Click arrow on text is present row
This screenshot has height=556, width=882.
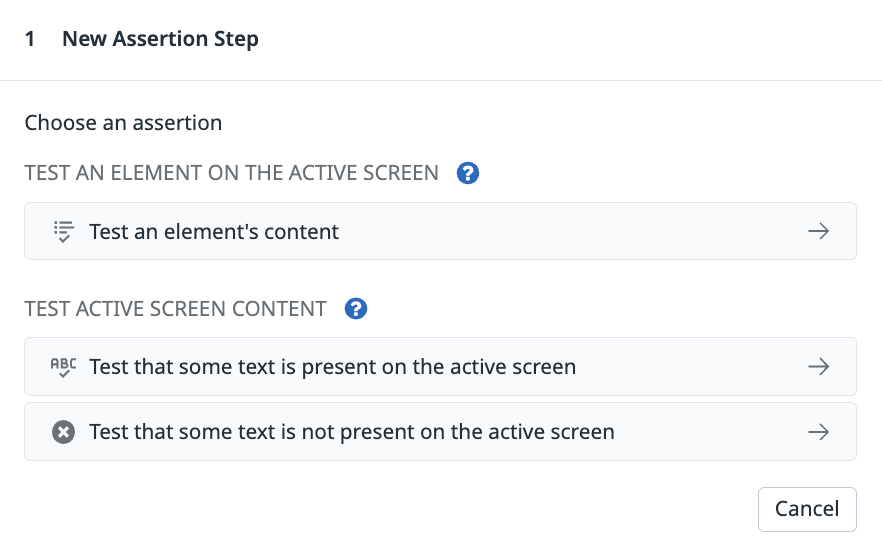[818, 367]
